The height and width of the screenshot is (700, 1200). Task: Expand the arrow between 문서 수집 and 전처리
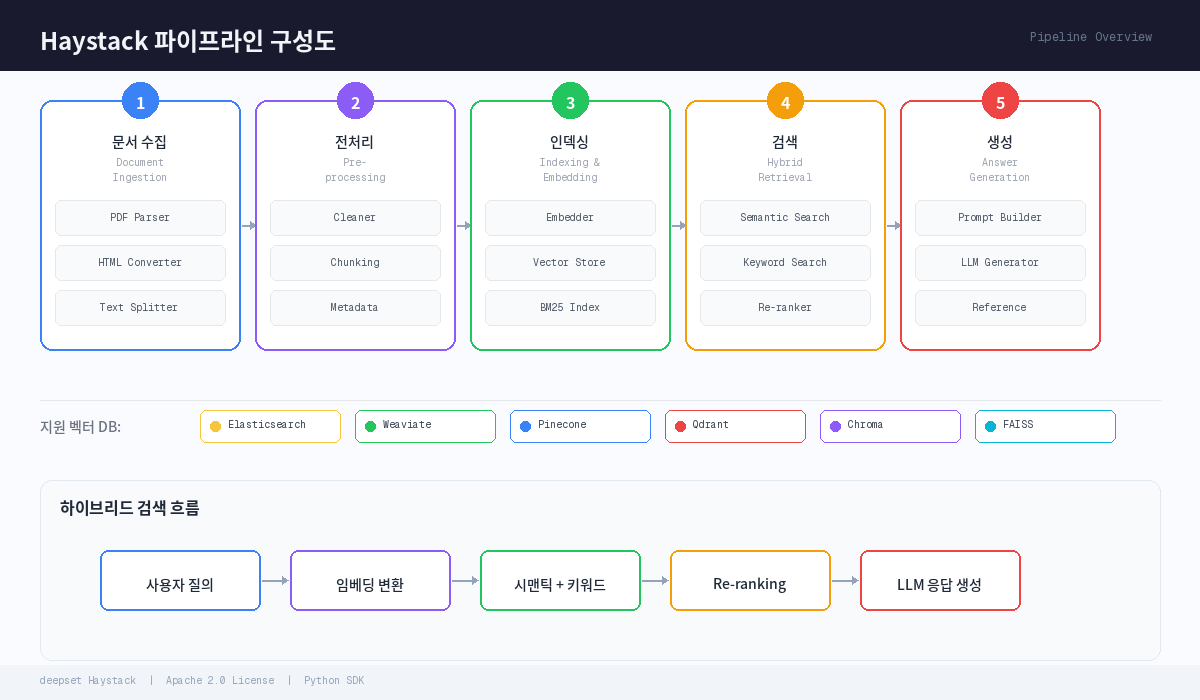coord(248,226)
